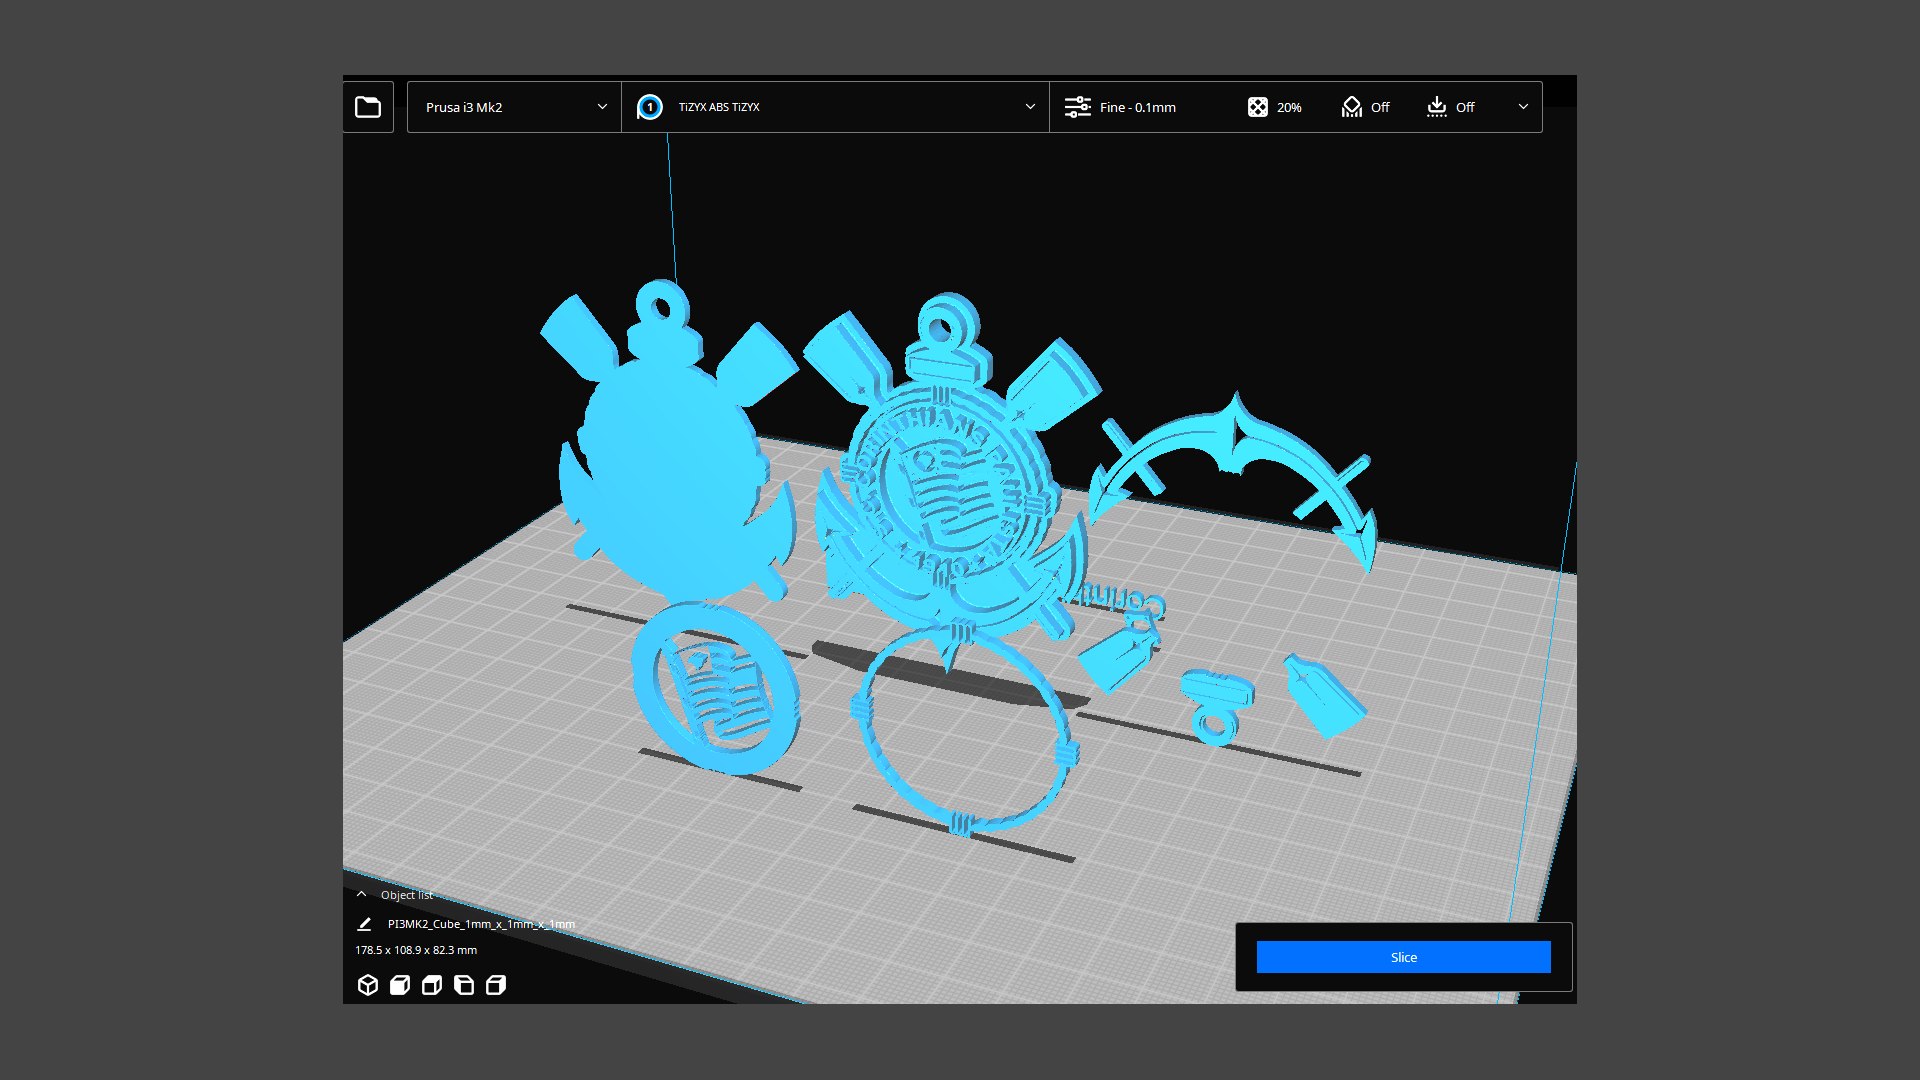
Task: Click the pencil rename icon
Action: [x=365, y=924]
